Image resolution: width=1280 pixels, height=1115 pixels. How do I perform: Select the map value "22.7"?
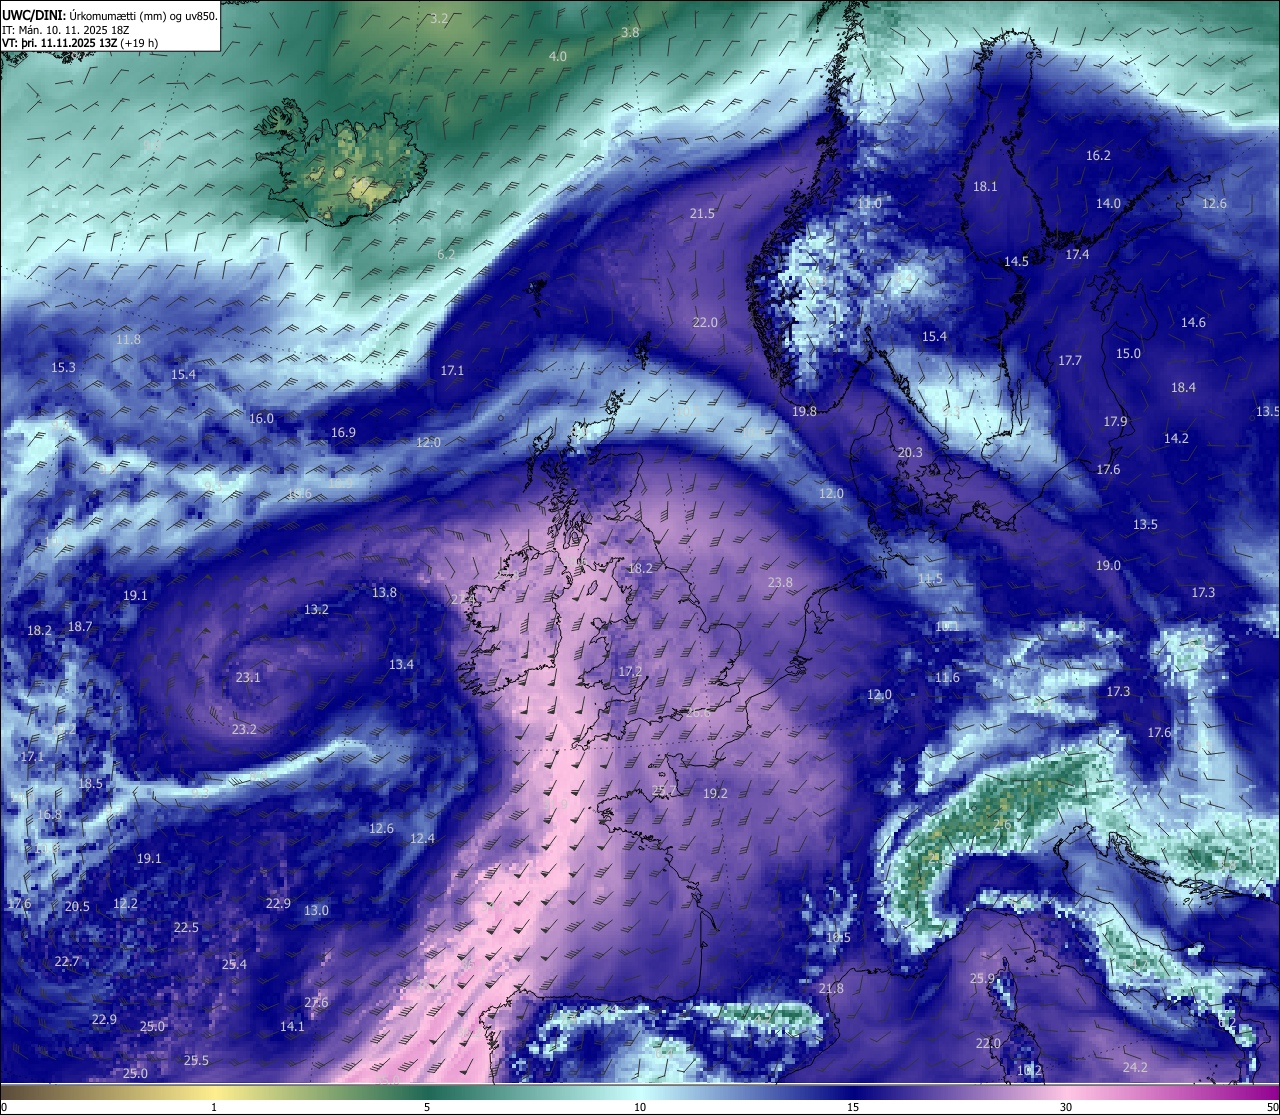tap(66, 962)
